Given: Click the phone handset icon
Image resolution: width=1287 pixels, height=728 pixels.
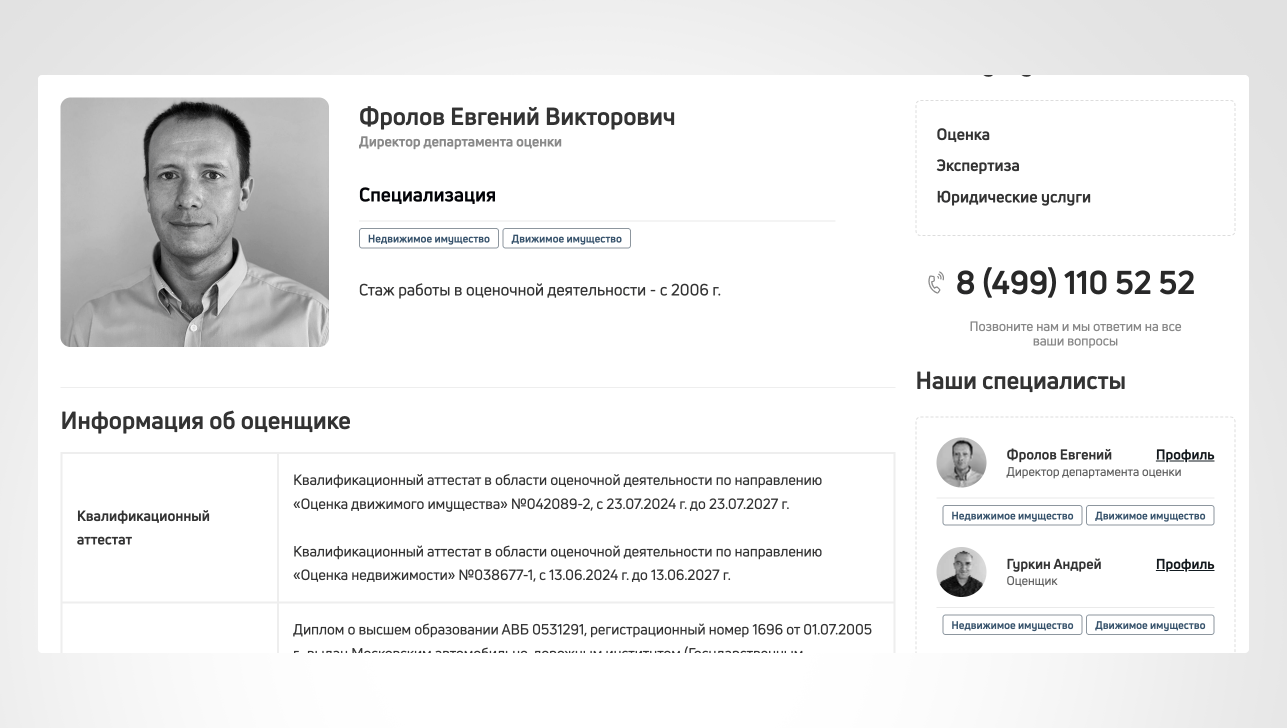Looking at the screenshot, I should coord(936,284).
